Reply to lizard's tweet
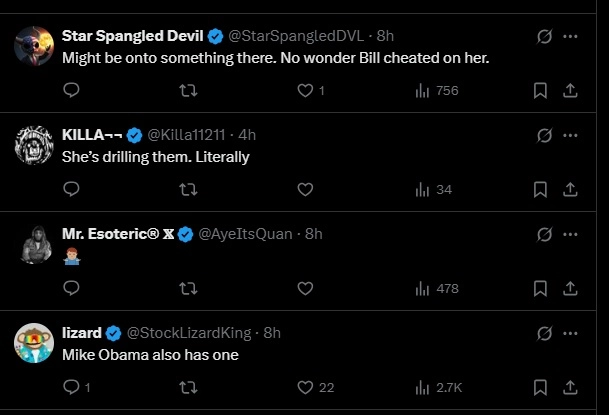This screenshot has height=415, width=609. [x=71, y=387]
